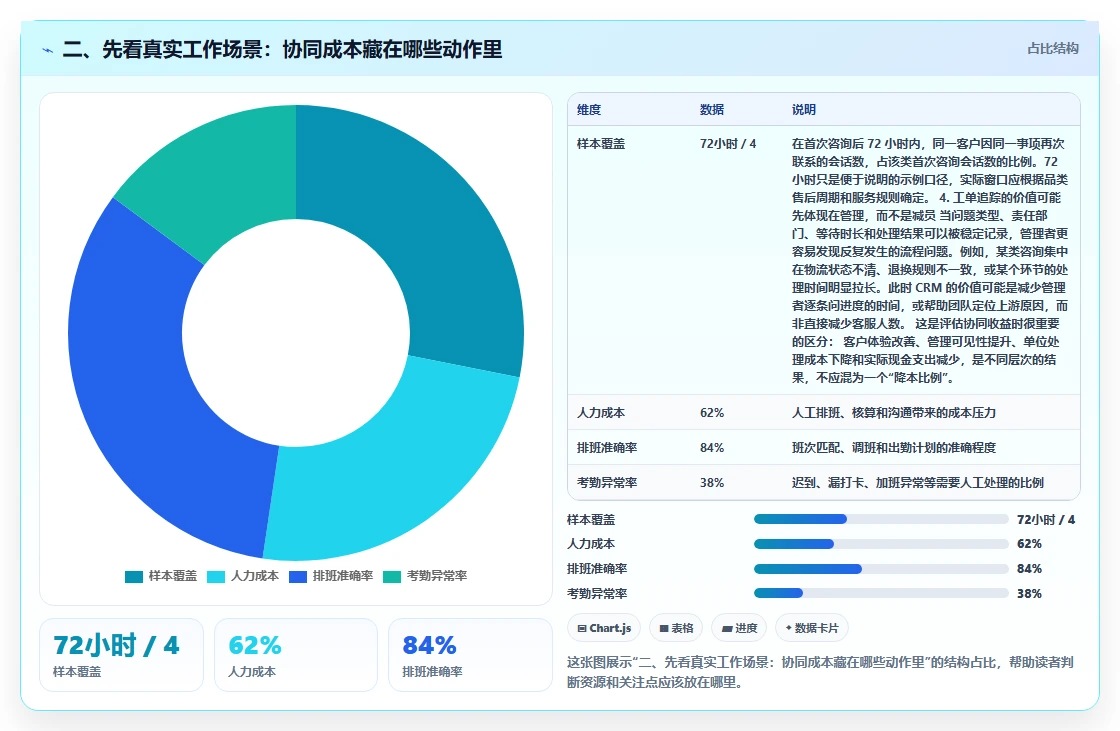Click description 人工排班、核算和沟通带来的成本压力

point(894,413)
